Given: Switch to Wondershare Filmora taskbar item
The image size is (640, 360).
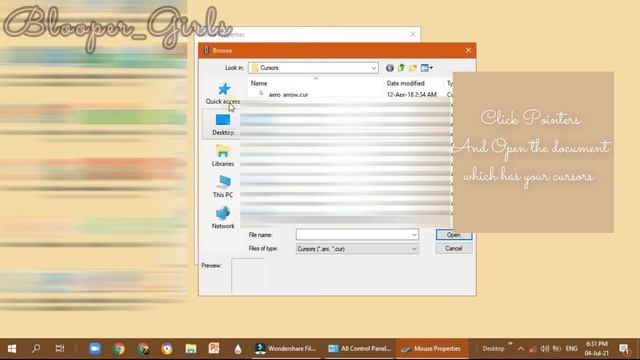Looking at the screenshot, I should point(286,349).
